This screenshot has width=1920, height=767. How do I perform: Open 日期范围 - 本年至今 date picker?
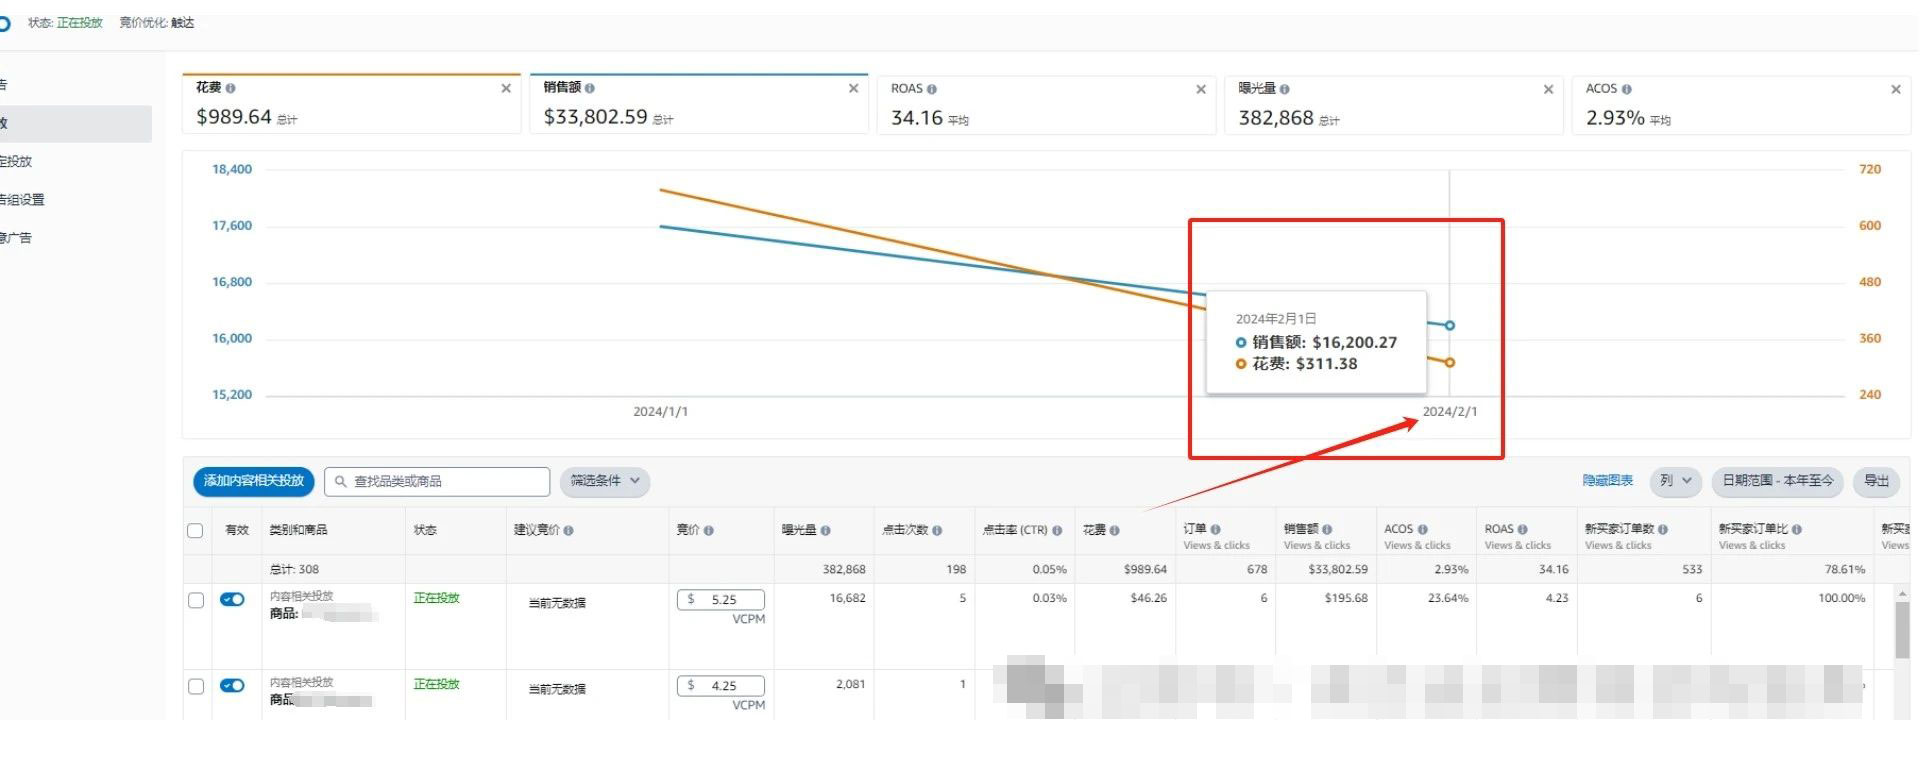pos(1778,481)
